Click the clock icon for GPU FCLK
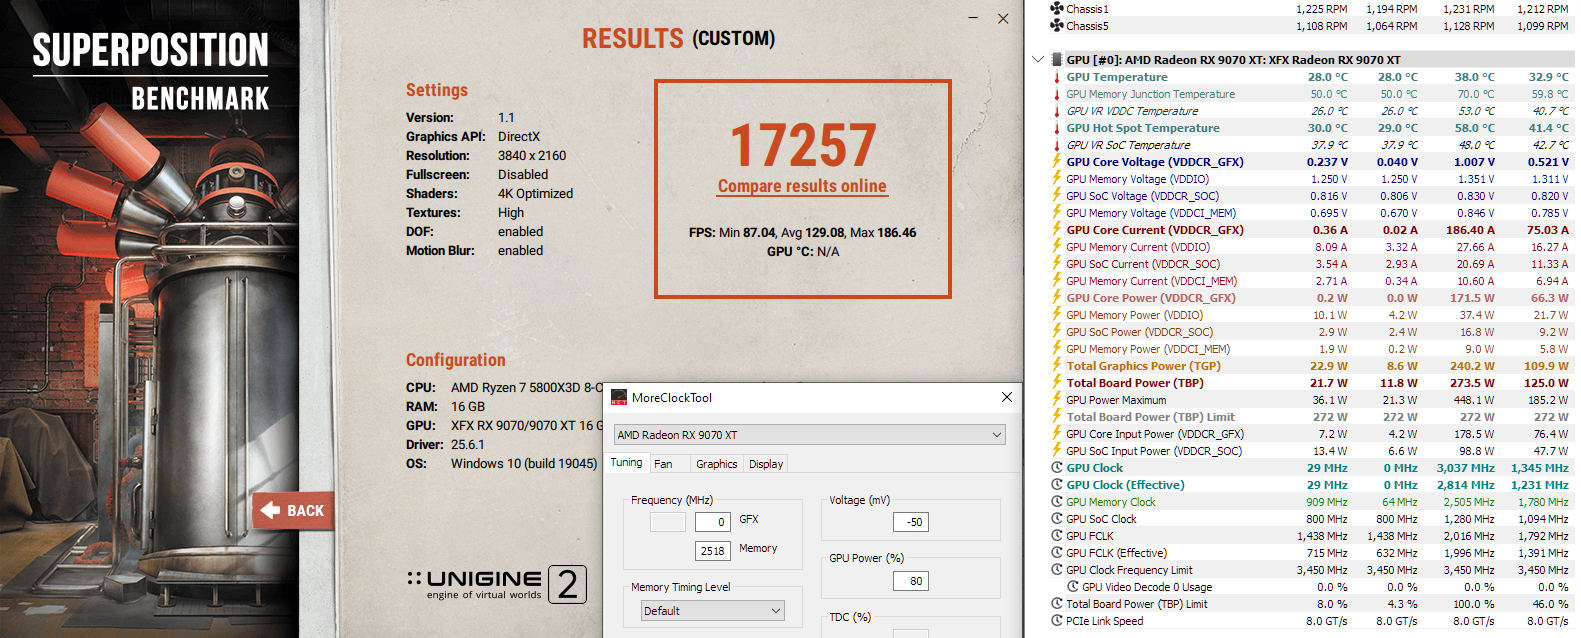Screen dimensions: 1581x638 (1057, 536)
